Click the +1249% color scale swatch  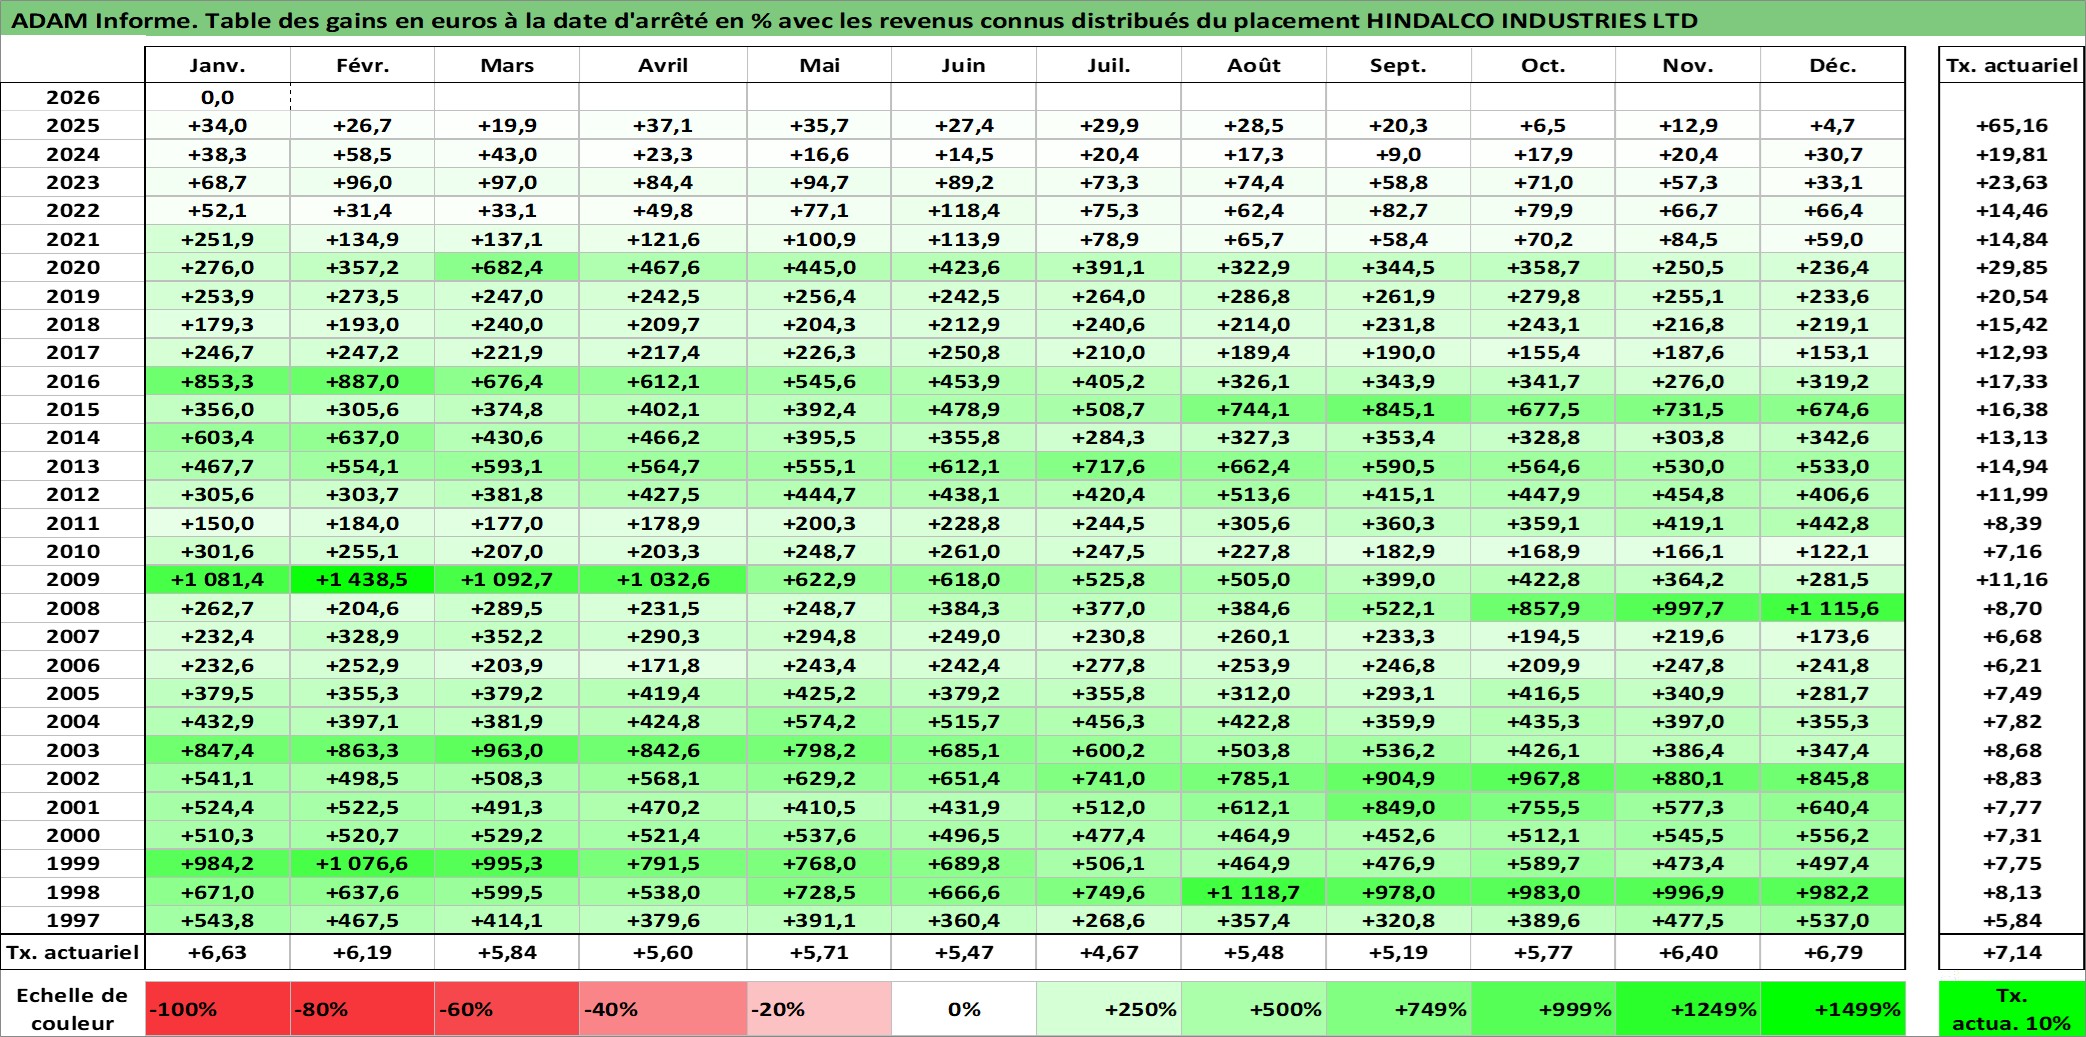[x=1688, y=1009]
